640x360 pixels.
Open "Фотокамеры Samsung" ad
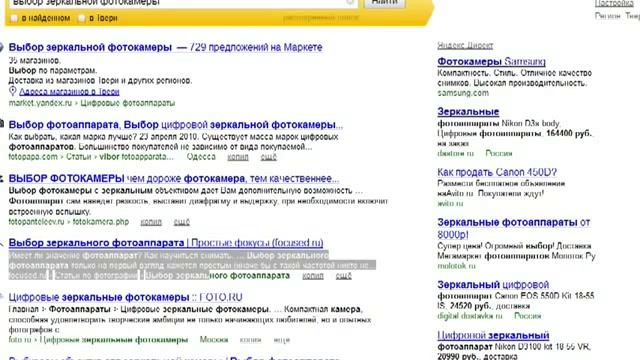pos(491,62)
